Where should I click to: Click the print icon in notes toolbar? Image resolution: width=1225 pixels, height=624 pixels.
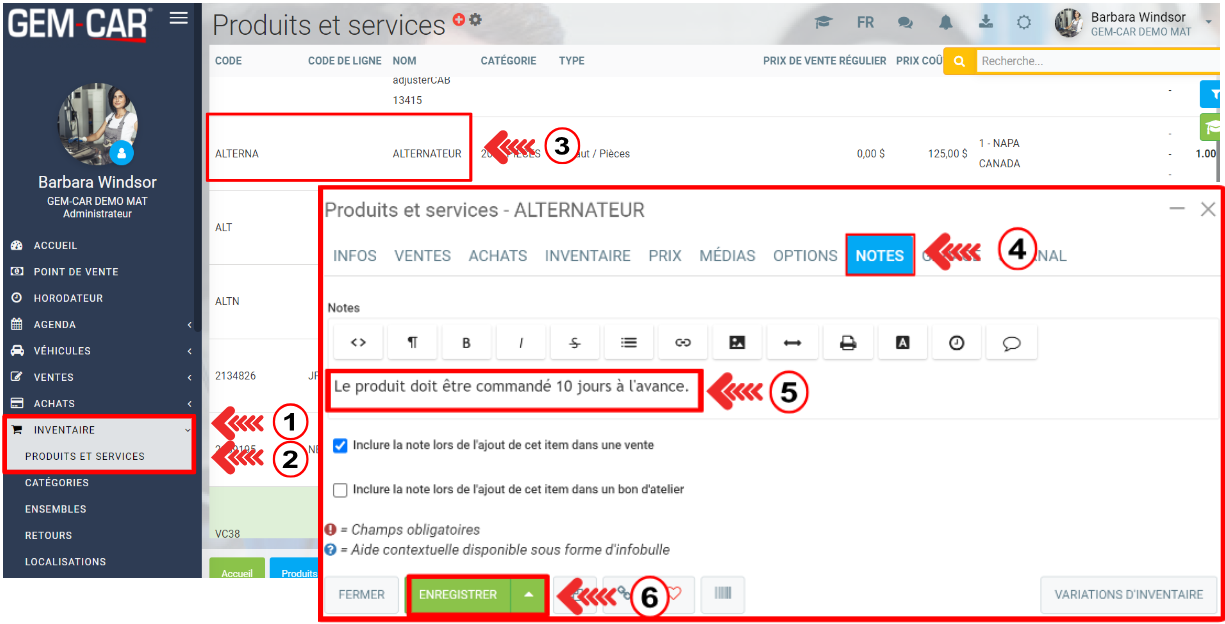(848, 342)
